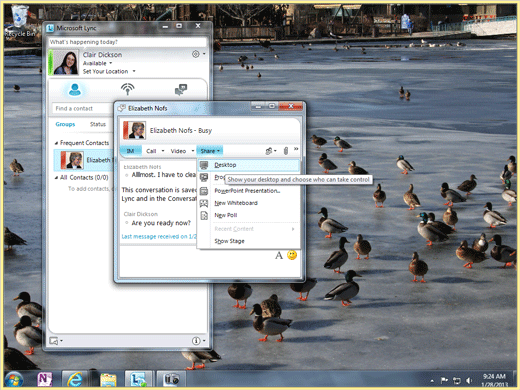520x390 pixels.
Task: Open the Contacts view icon in Lync
Action: pyautogui.click(x=75, y=89)
